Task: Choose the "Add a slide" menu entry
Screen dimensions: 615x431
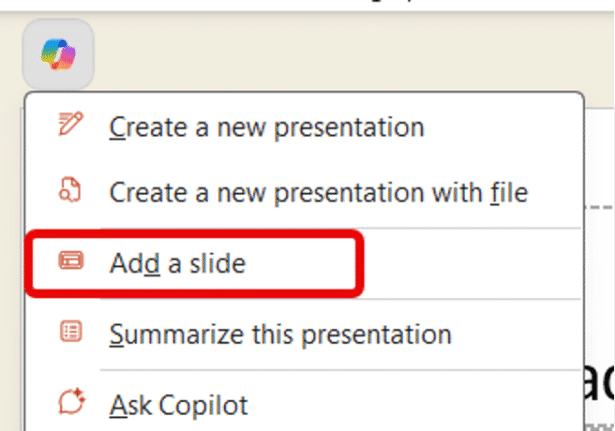Action: (x=177, y=264)
